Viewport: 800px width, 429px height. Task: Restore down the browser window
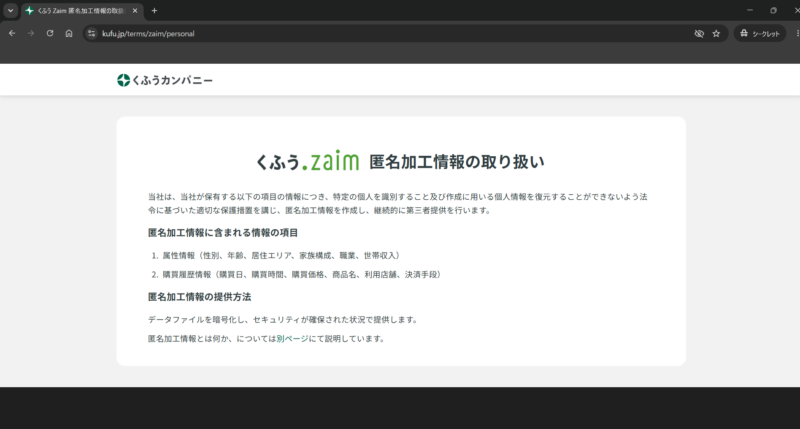pyautogui.click(x=773, y=10)
